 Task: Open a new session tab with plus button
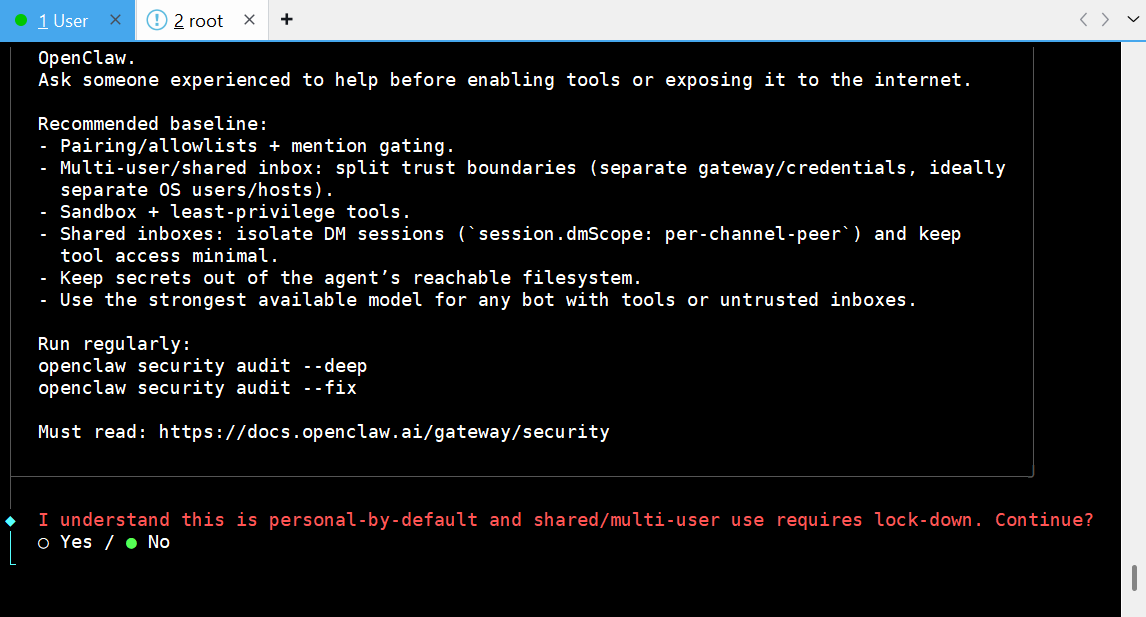coord(287,19)
